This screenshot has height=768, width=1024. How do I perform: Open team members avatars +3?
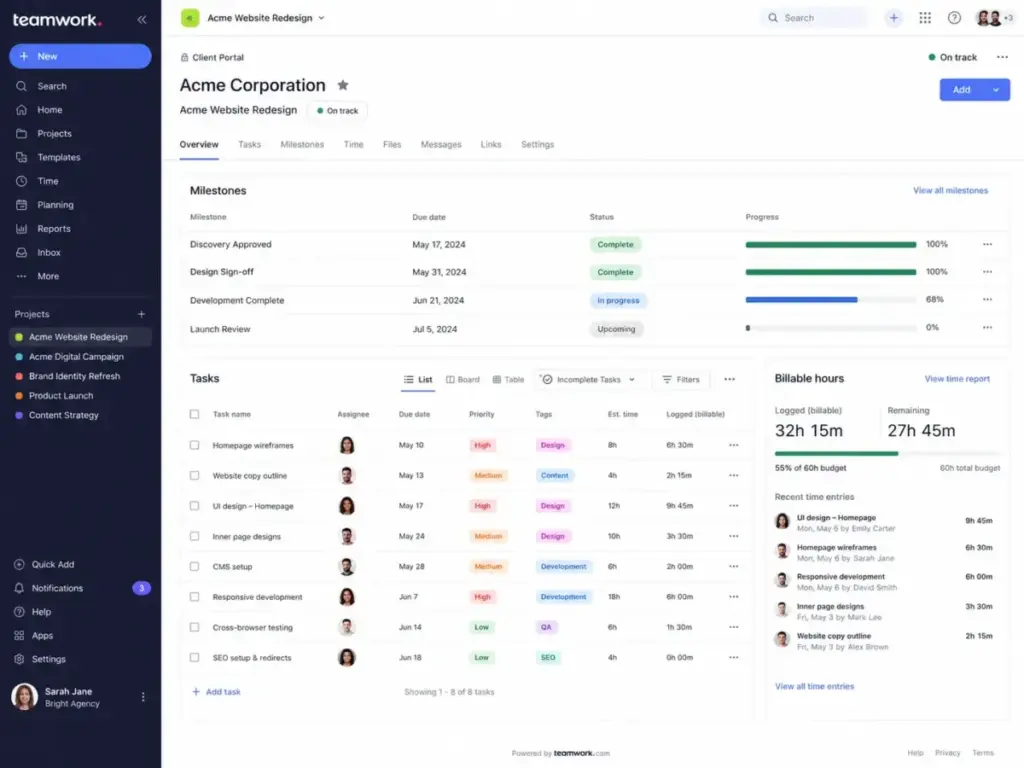pos(995,18)
